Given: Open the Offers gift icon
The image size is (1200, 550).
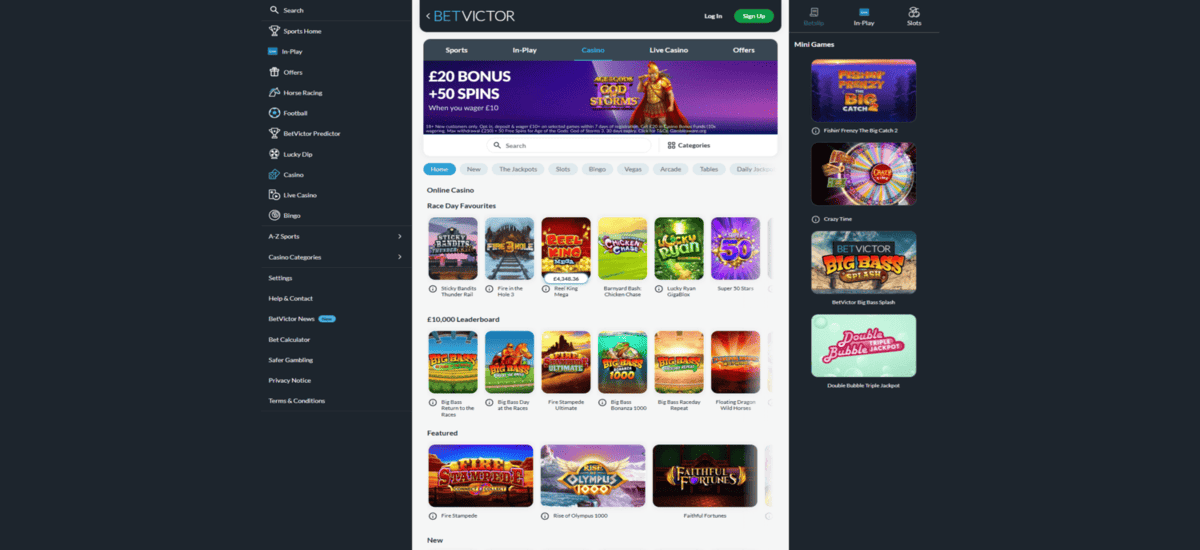Looking at the screenshot, I should [x=274, y=72].
